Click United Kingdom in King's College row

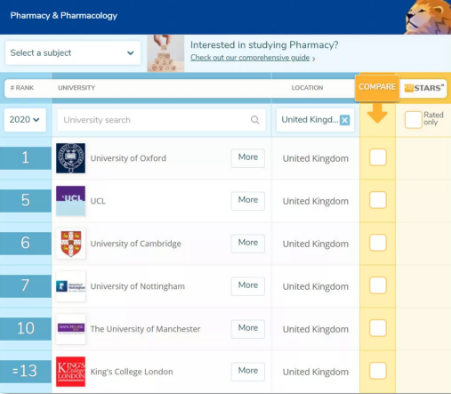(x=315, y=372)
